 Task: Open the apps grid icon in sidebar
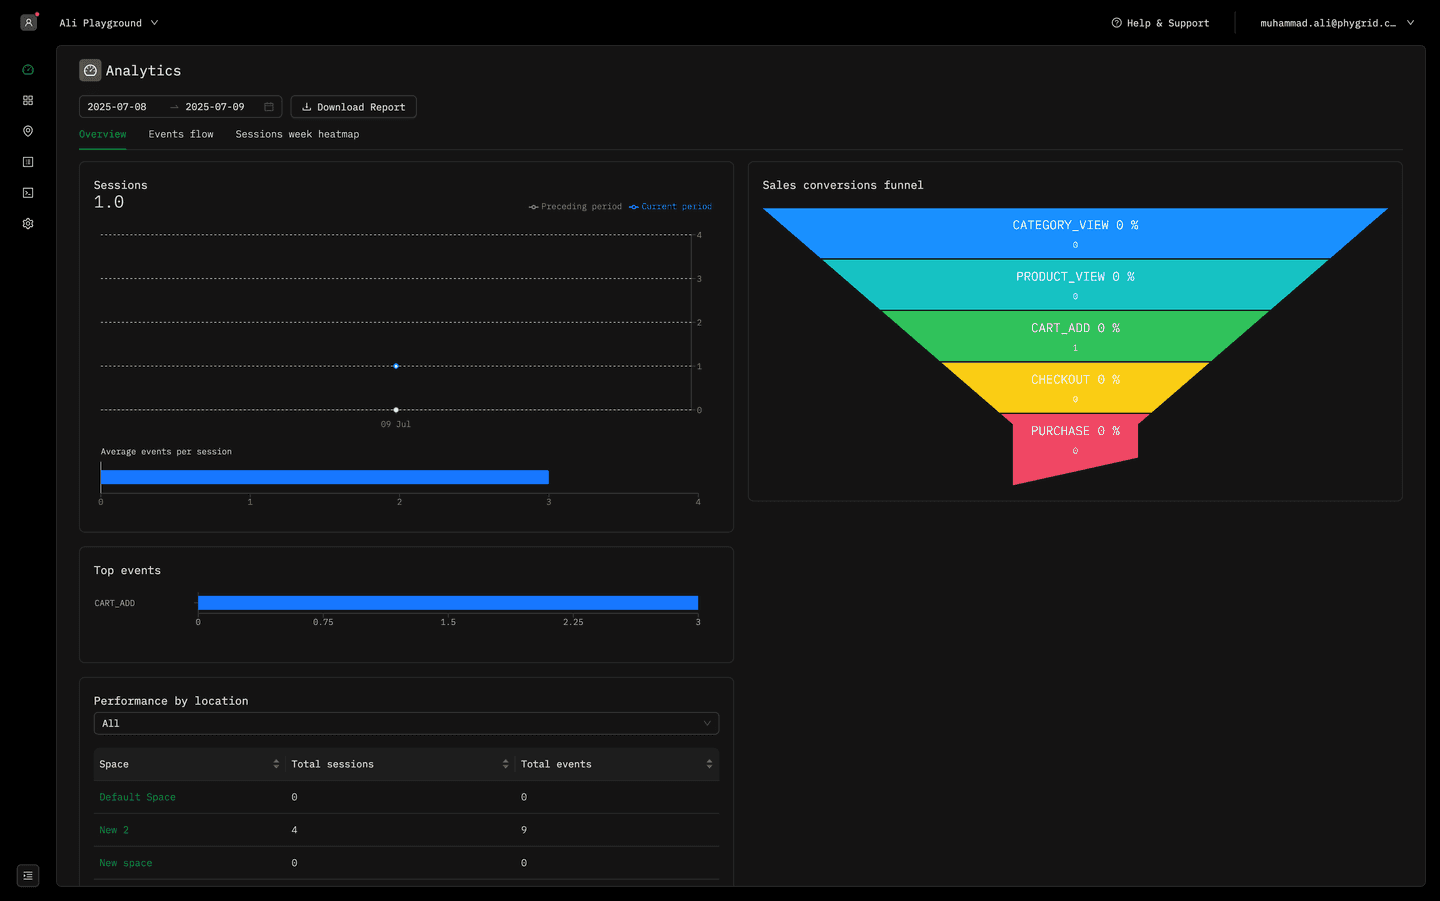27,100
